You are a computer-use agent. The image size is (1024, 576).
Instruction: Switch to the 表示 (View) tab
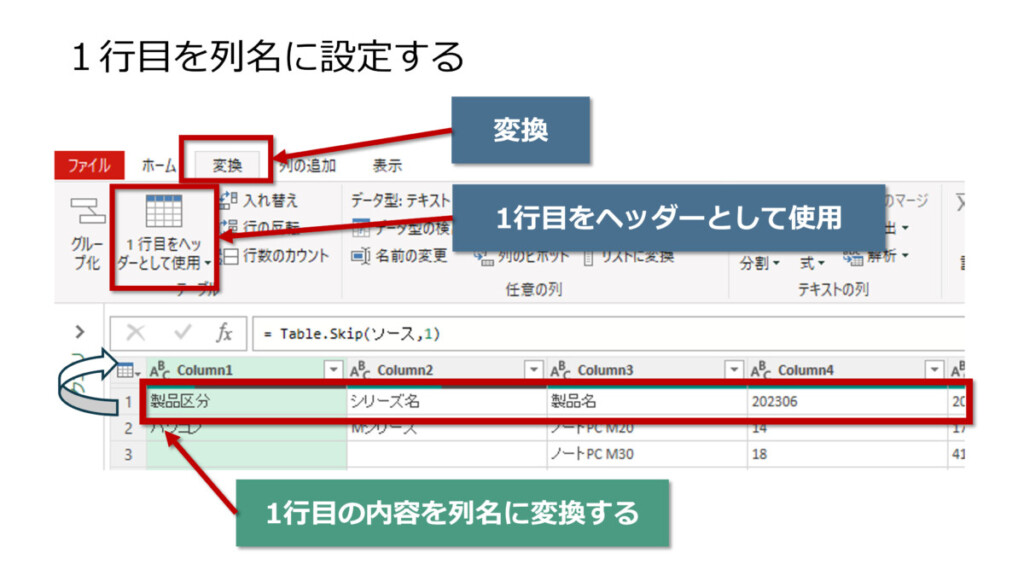click(x=387, y=166)
